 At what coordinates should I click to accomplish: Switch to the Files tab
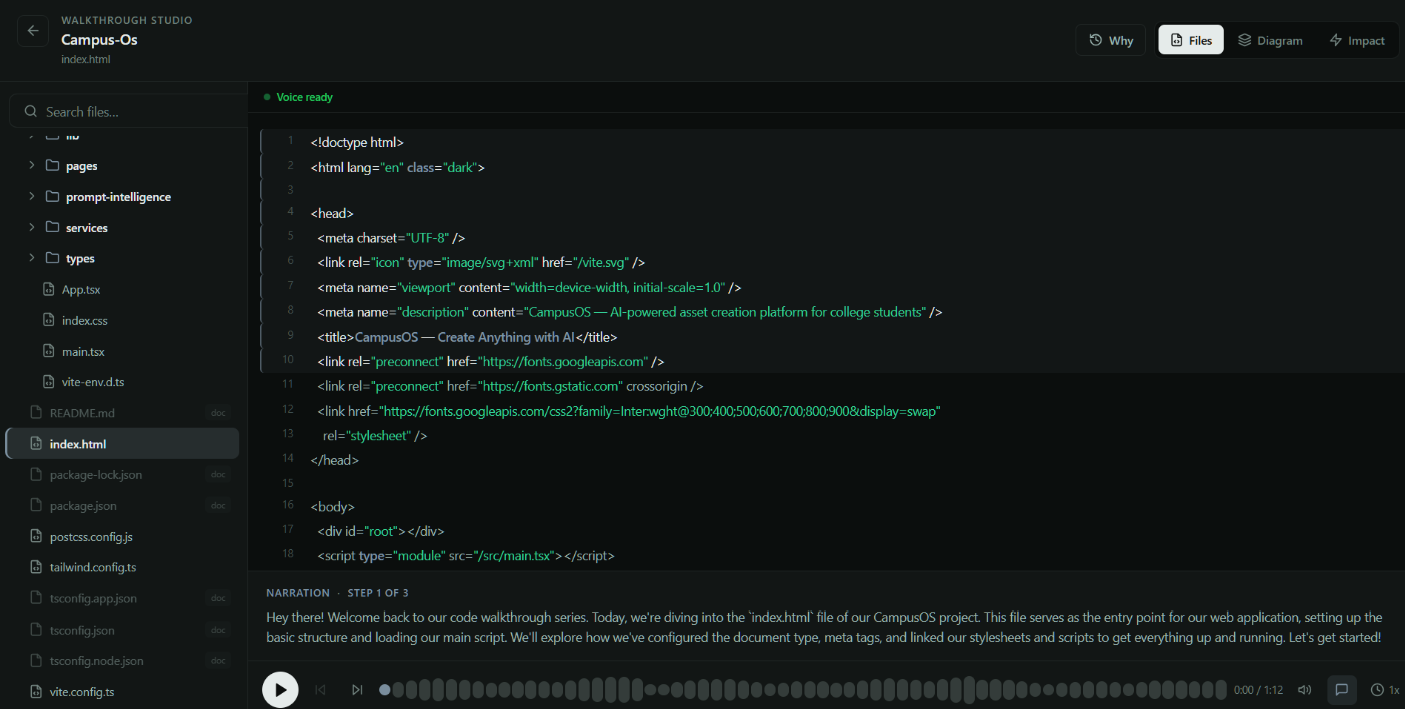pos(1191,40)
